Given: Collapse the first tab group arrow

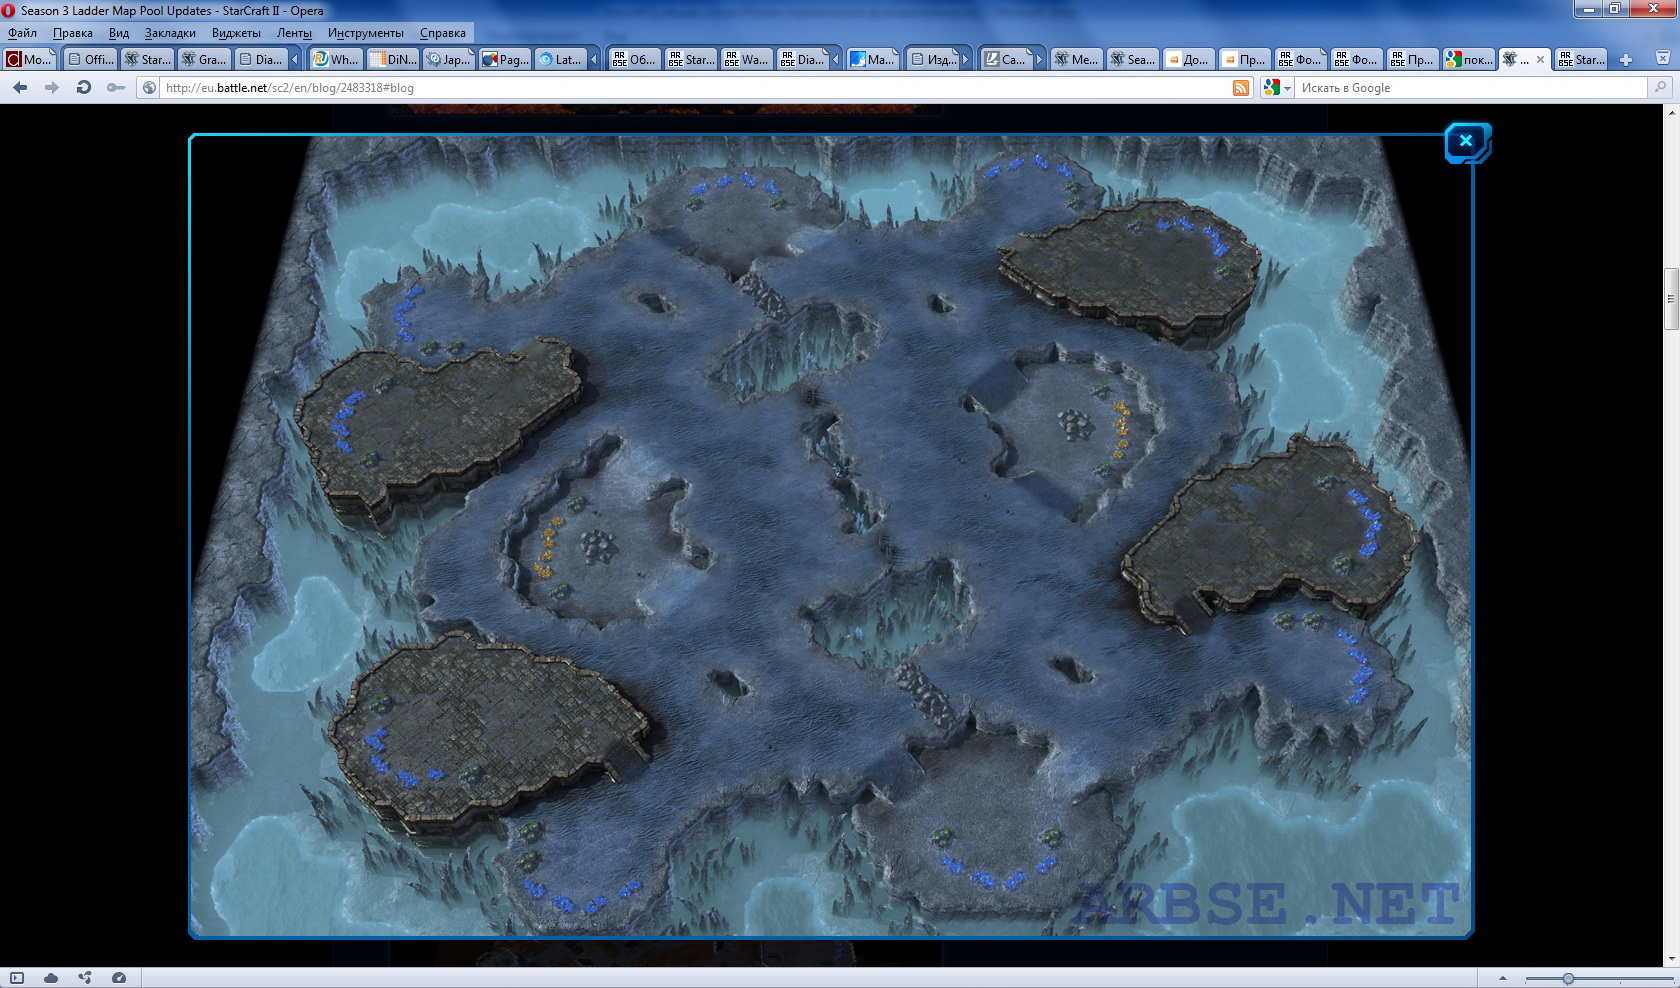Looking at the screenshot, I should point(295,60).
